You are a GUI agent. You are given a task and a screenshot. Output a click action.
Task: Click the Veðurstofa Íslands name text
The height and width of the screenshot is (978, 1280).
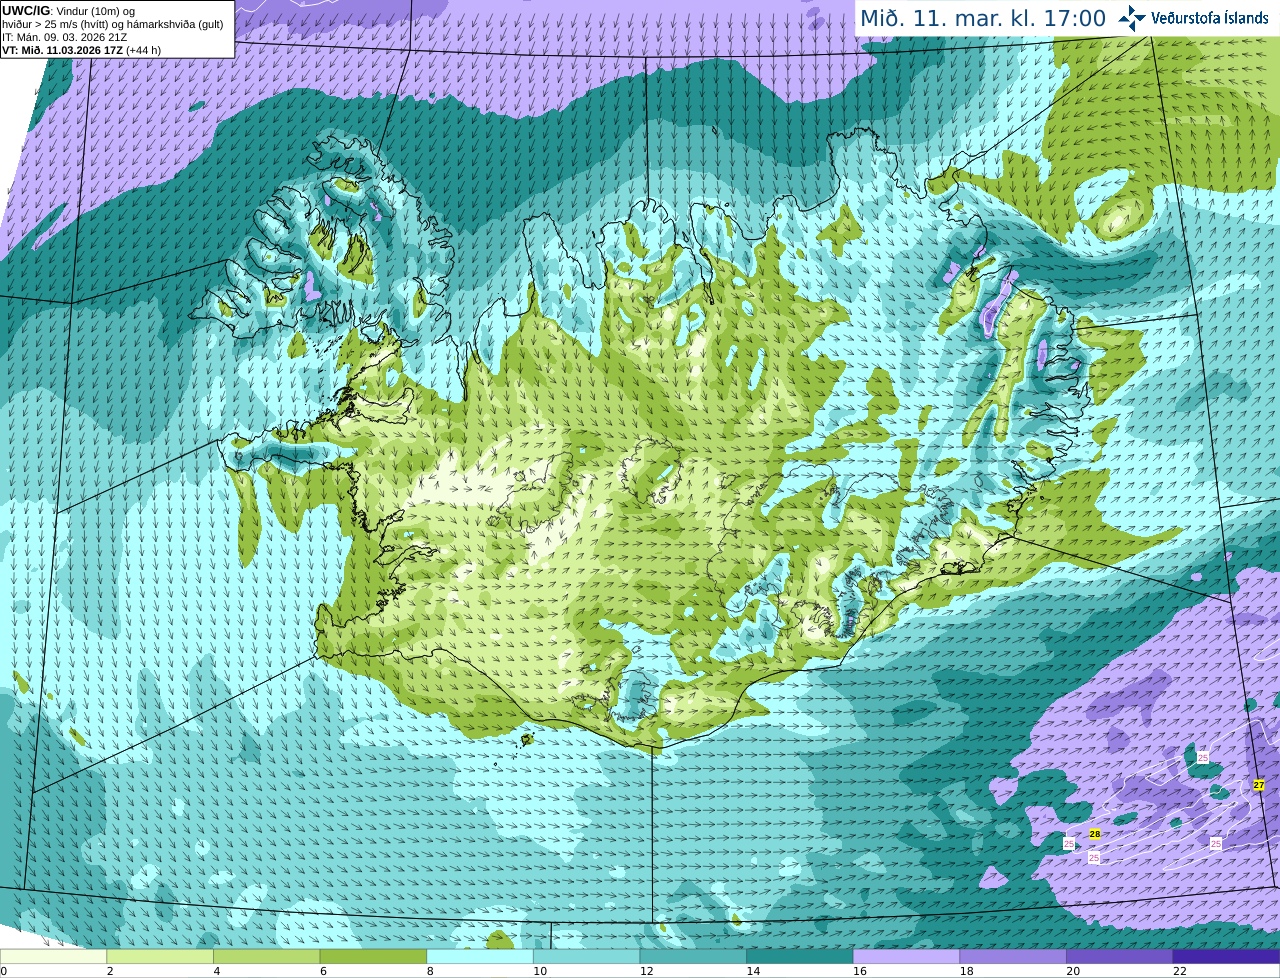point(1210,18)
